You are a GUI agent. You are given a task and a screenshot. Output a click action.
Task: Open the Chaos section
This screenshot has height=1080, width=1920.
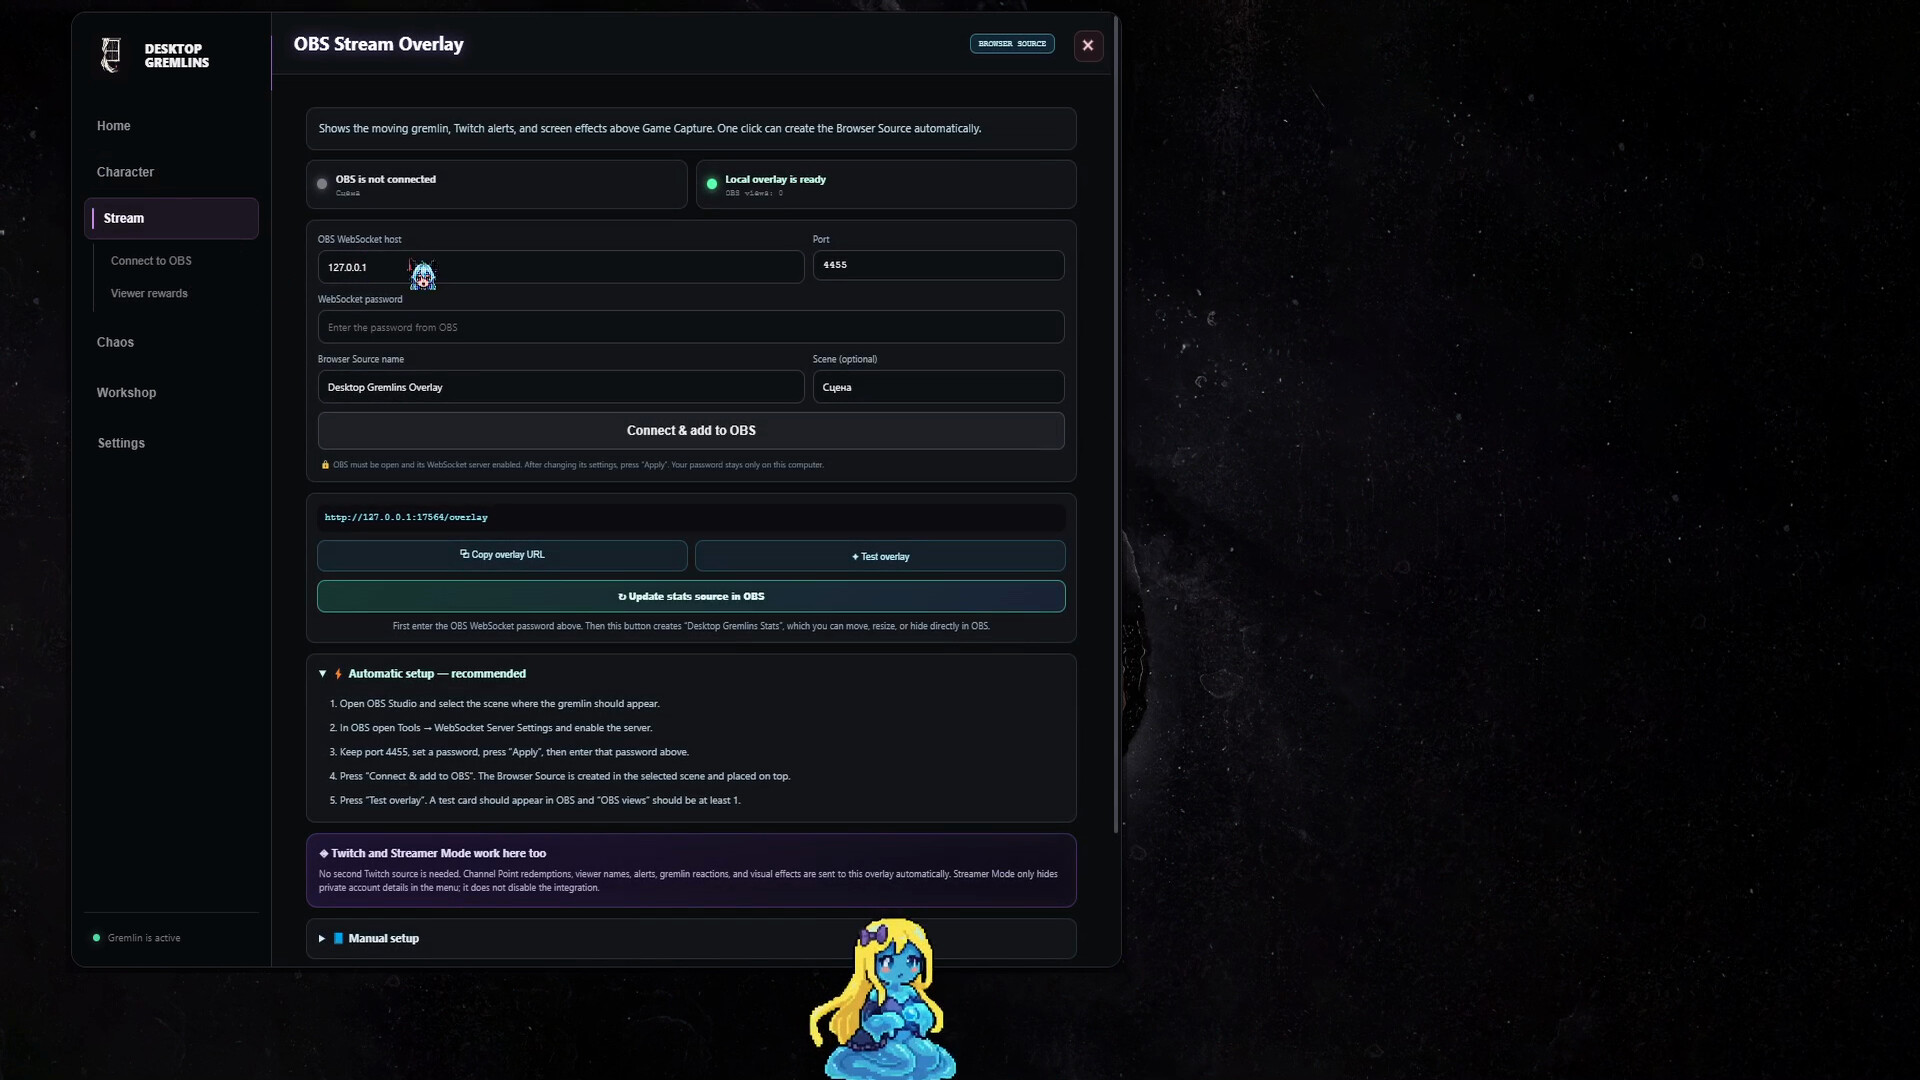[115, 342]
